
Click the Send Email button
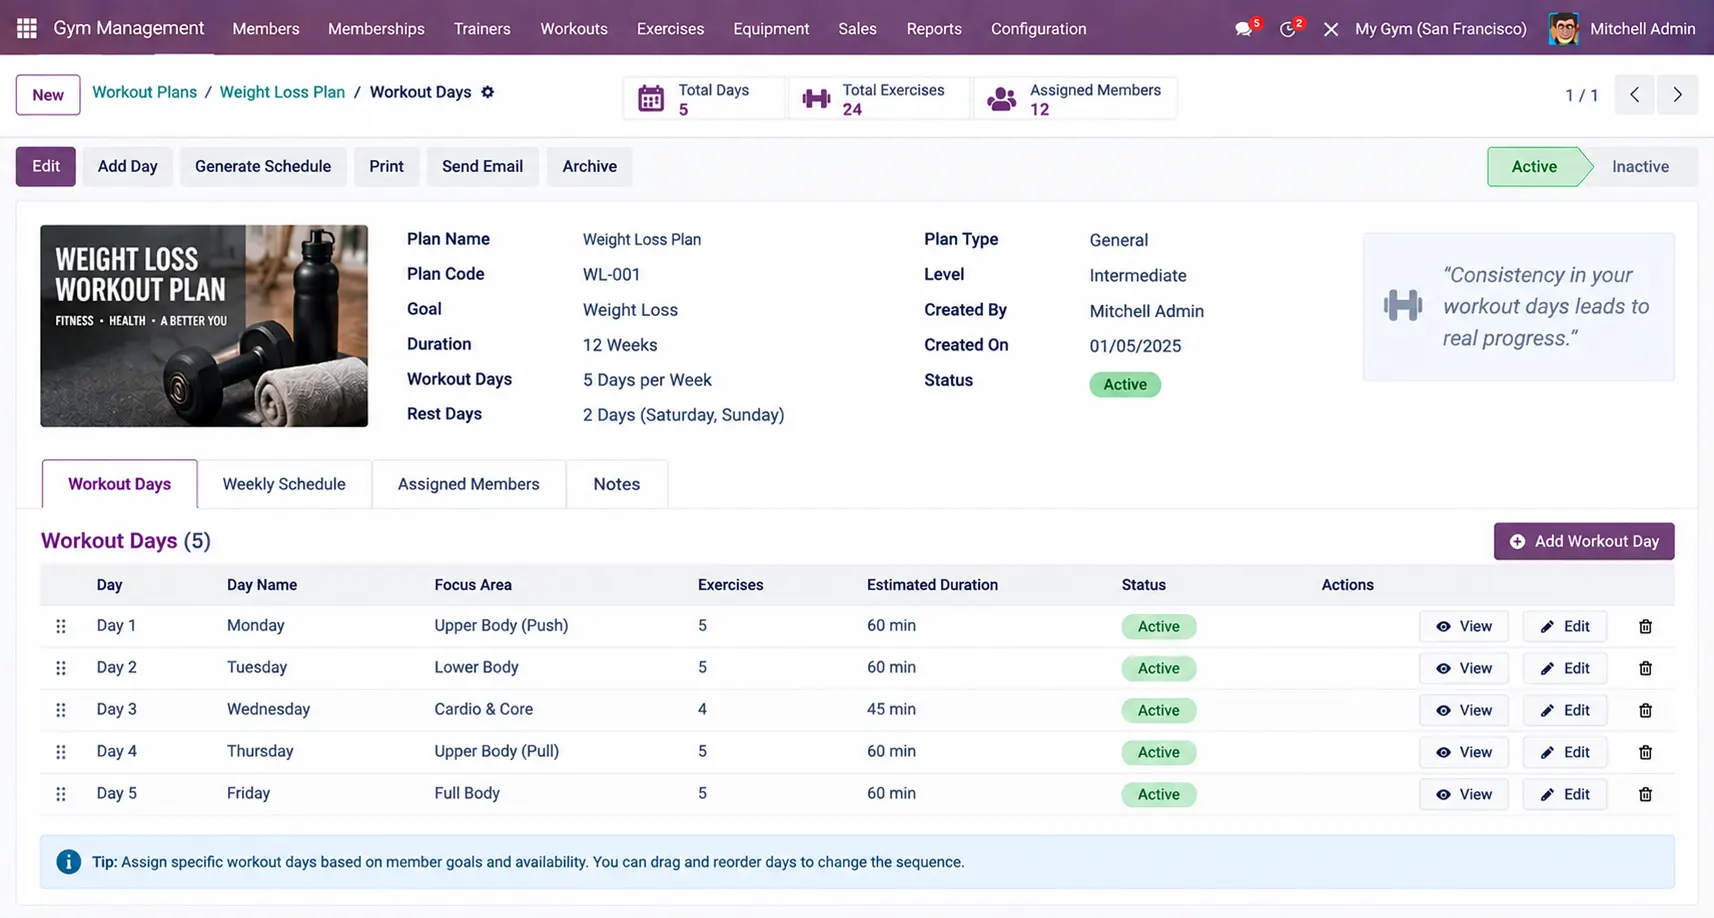482,166
